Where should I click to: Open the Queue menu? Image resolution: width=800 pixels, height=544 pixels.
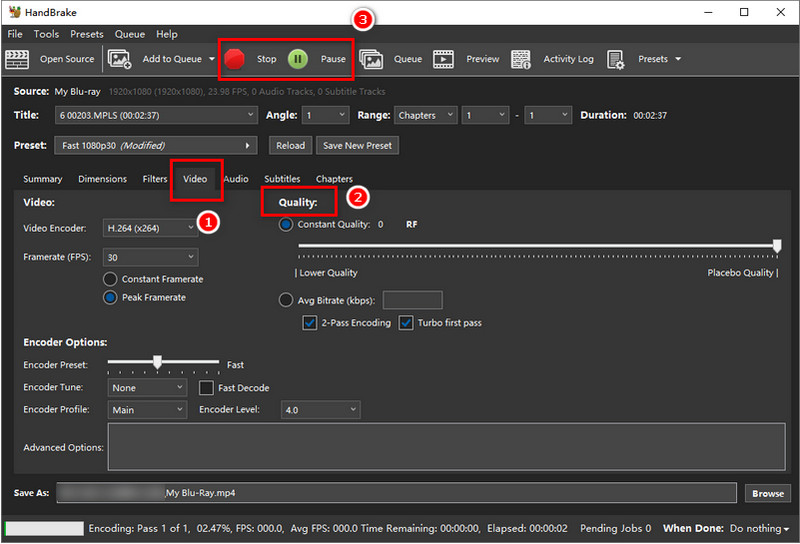pyautogui.click(x=130, y=34)
